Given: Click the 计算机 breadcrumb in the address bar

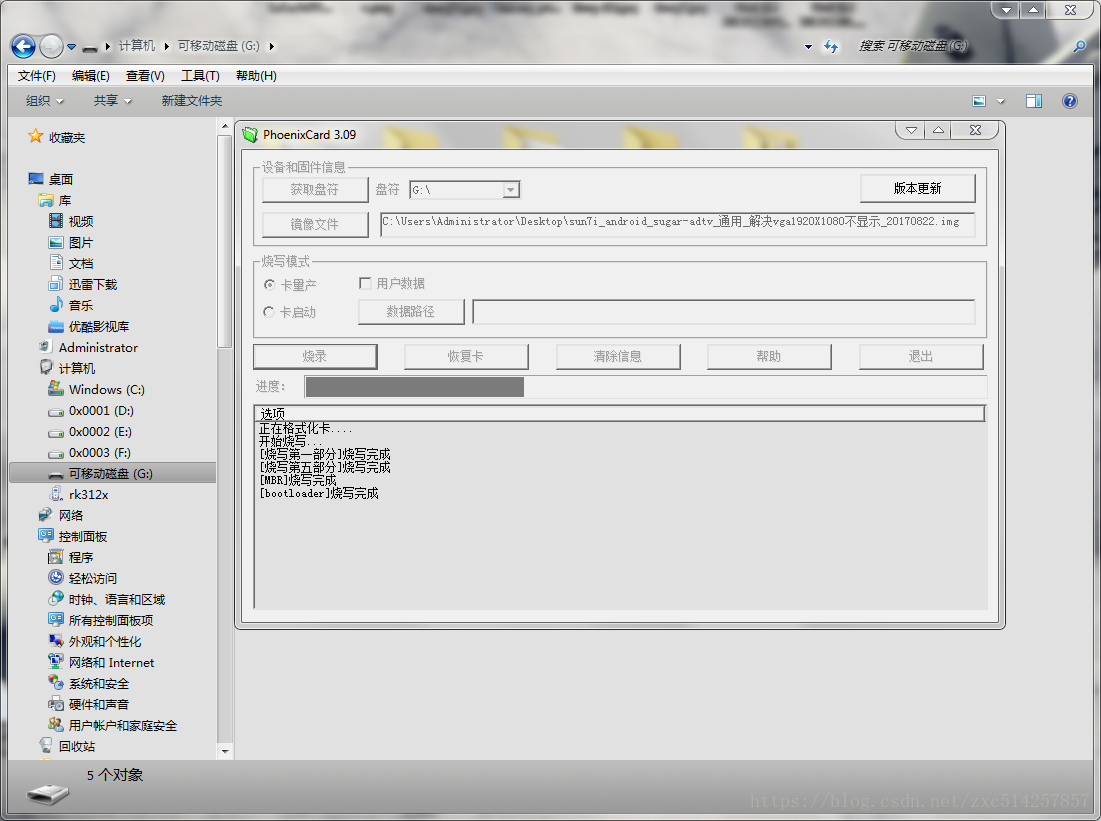Looking at the screenshot, I should pyautogui.click(x=136, y=46).
